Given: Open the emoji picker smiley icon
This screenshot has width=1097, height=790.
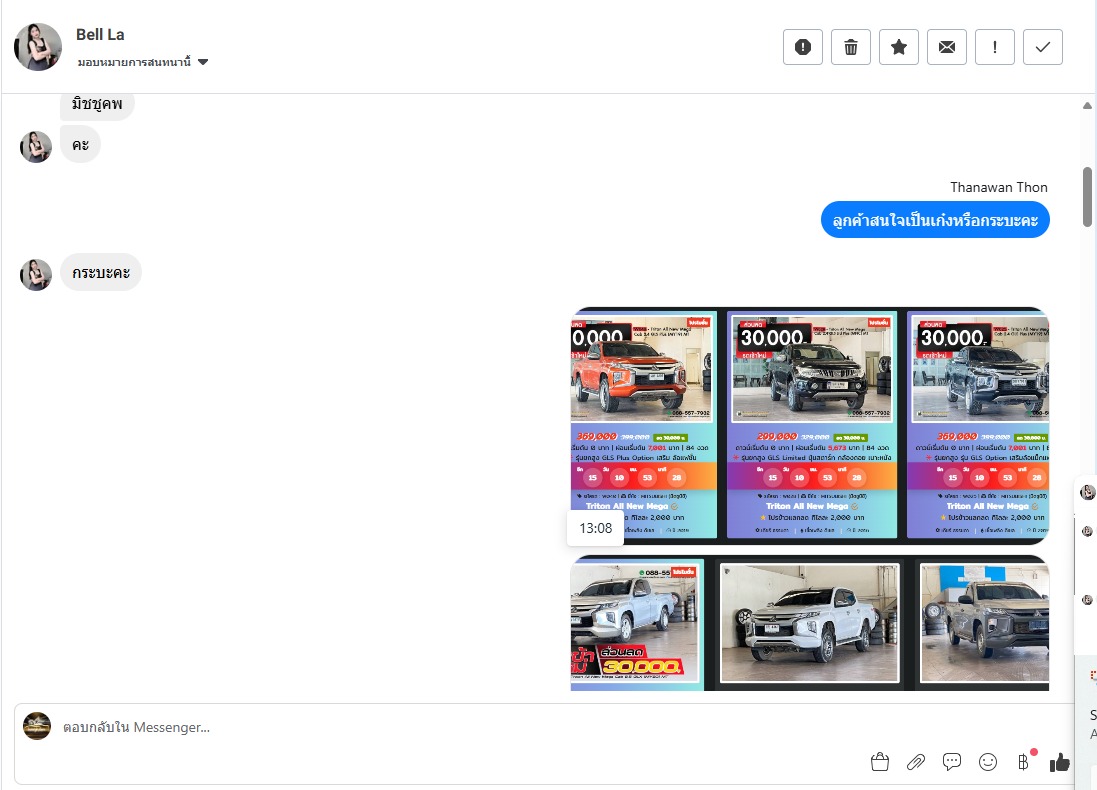Looking at the screenshot, I should pos(988,763).
